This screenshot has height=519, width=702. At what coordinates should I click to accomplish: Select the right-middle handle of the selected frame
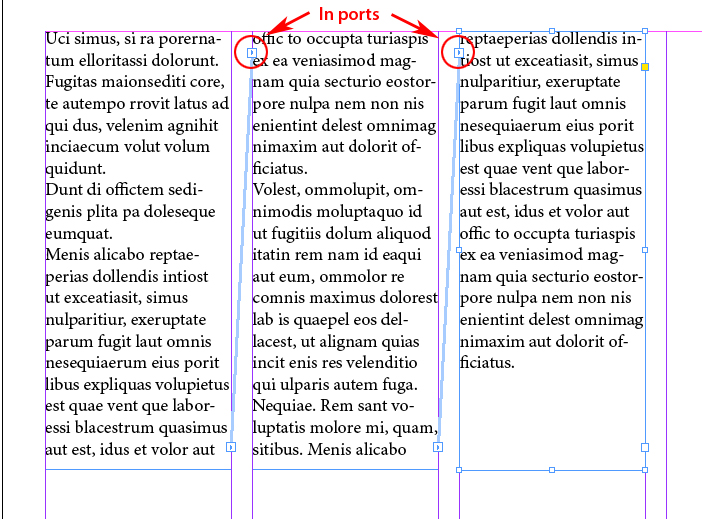[x=645, y=250]
